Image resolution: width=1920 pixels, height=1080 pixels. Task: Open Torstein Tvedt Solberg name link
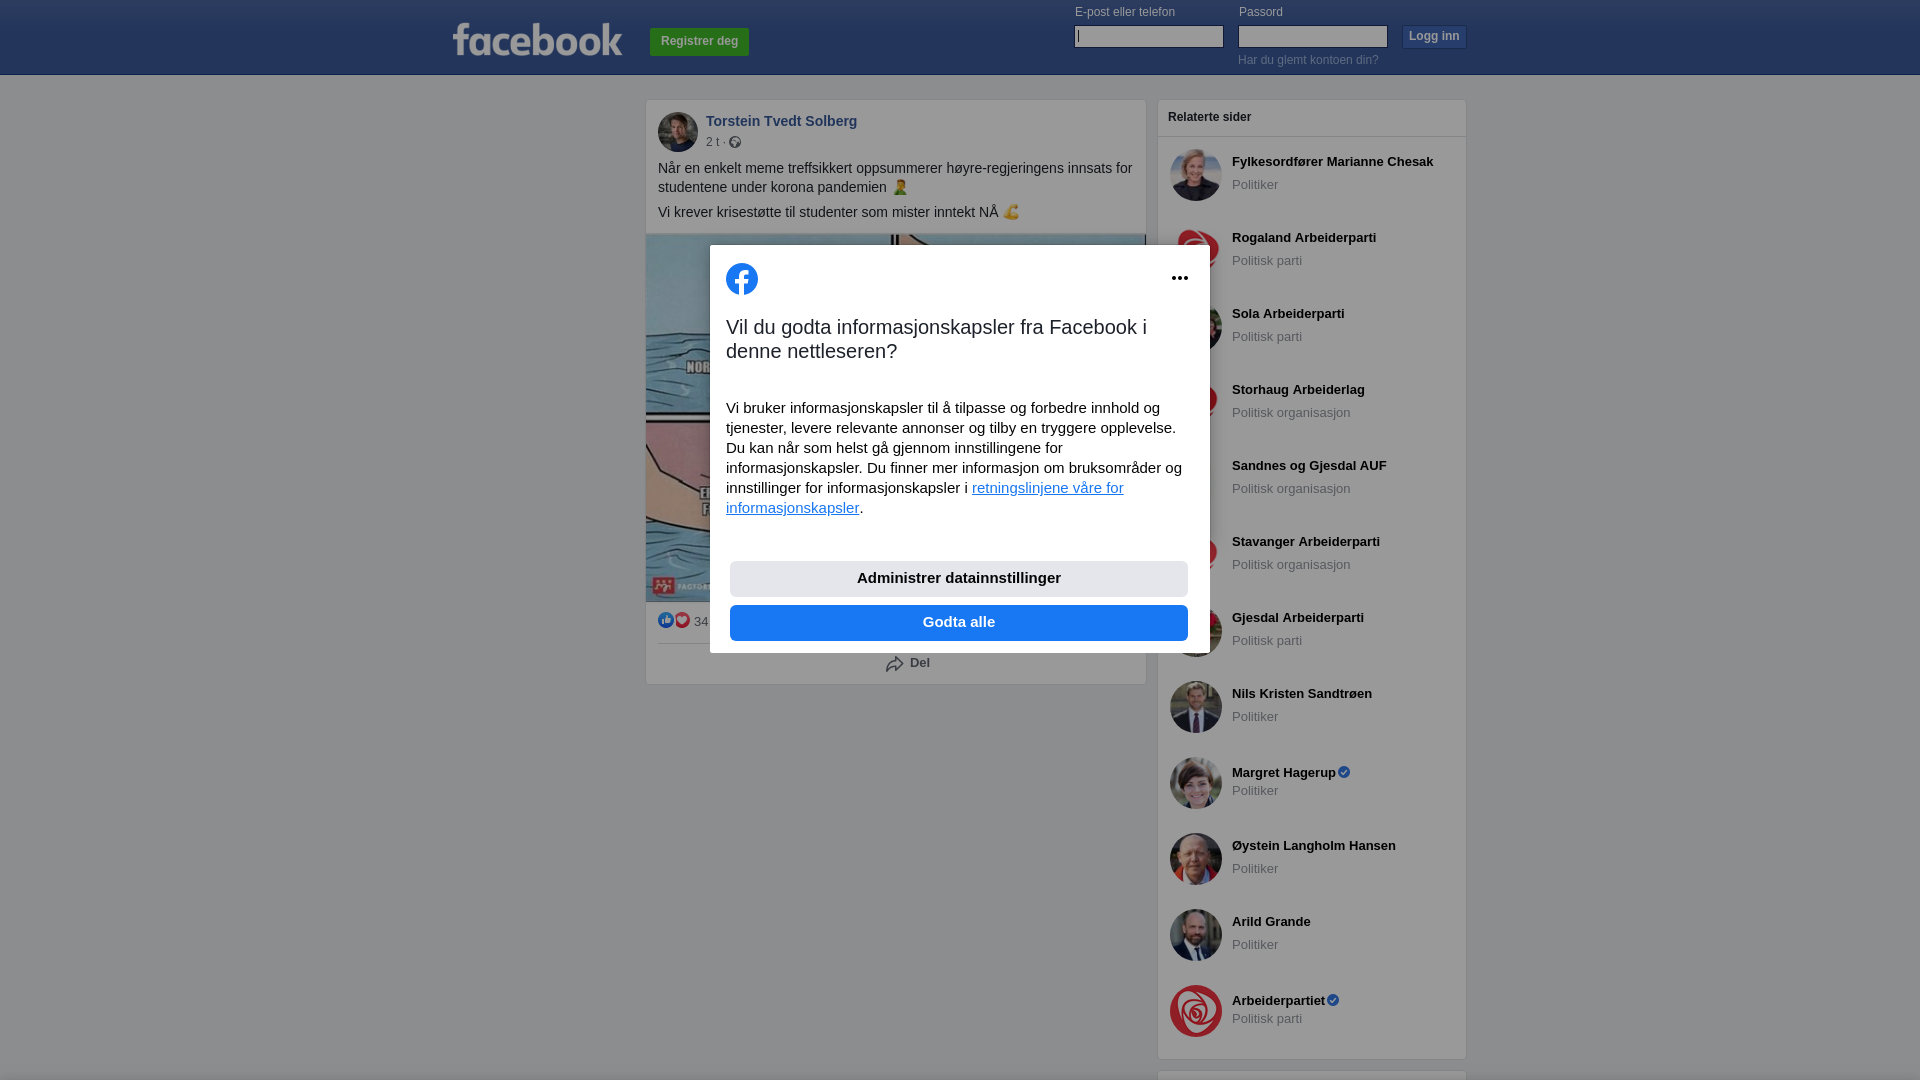782,121
